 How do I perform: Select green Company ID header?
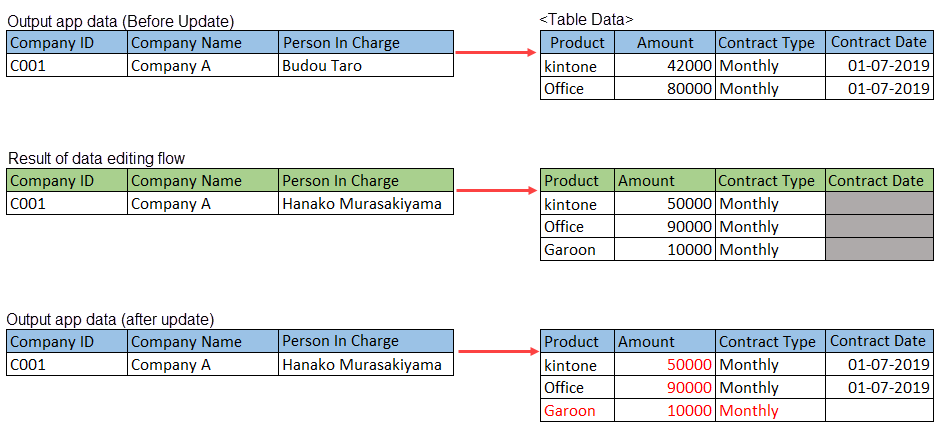pyautogui.click(x=67, y=180)
